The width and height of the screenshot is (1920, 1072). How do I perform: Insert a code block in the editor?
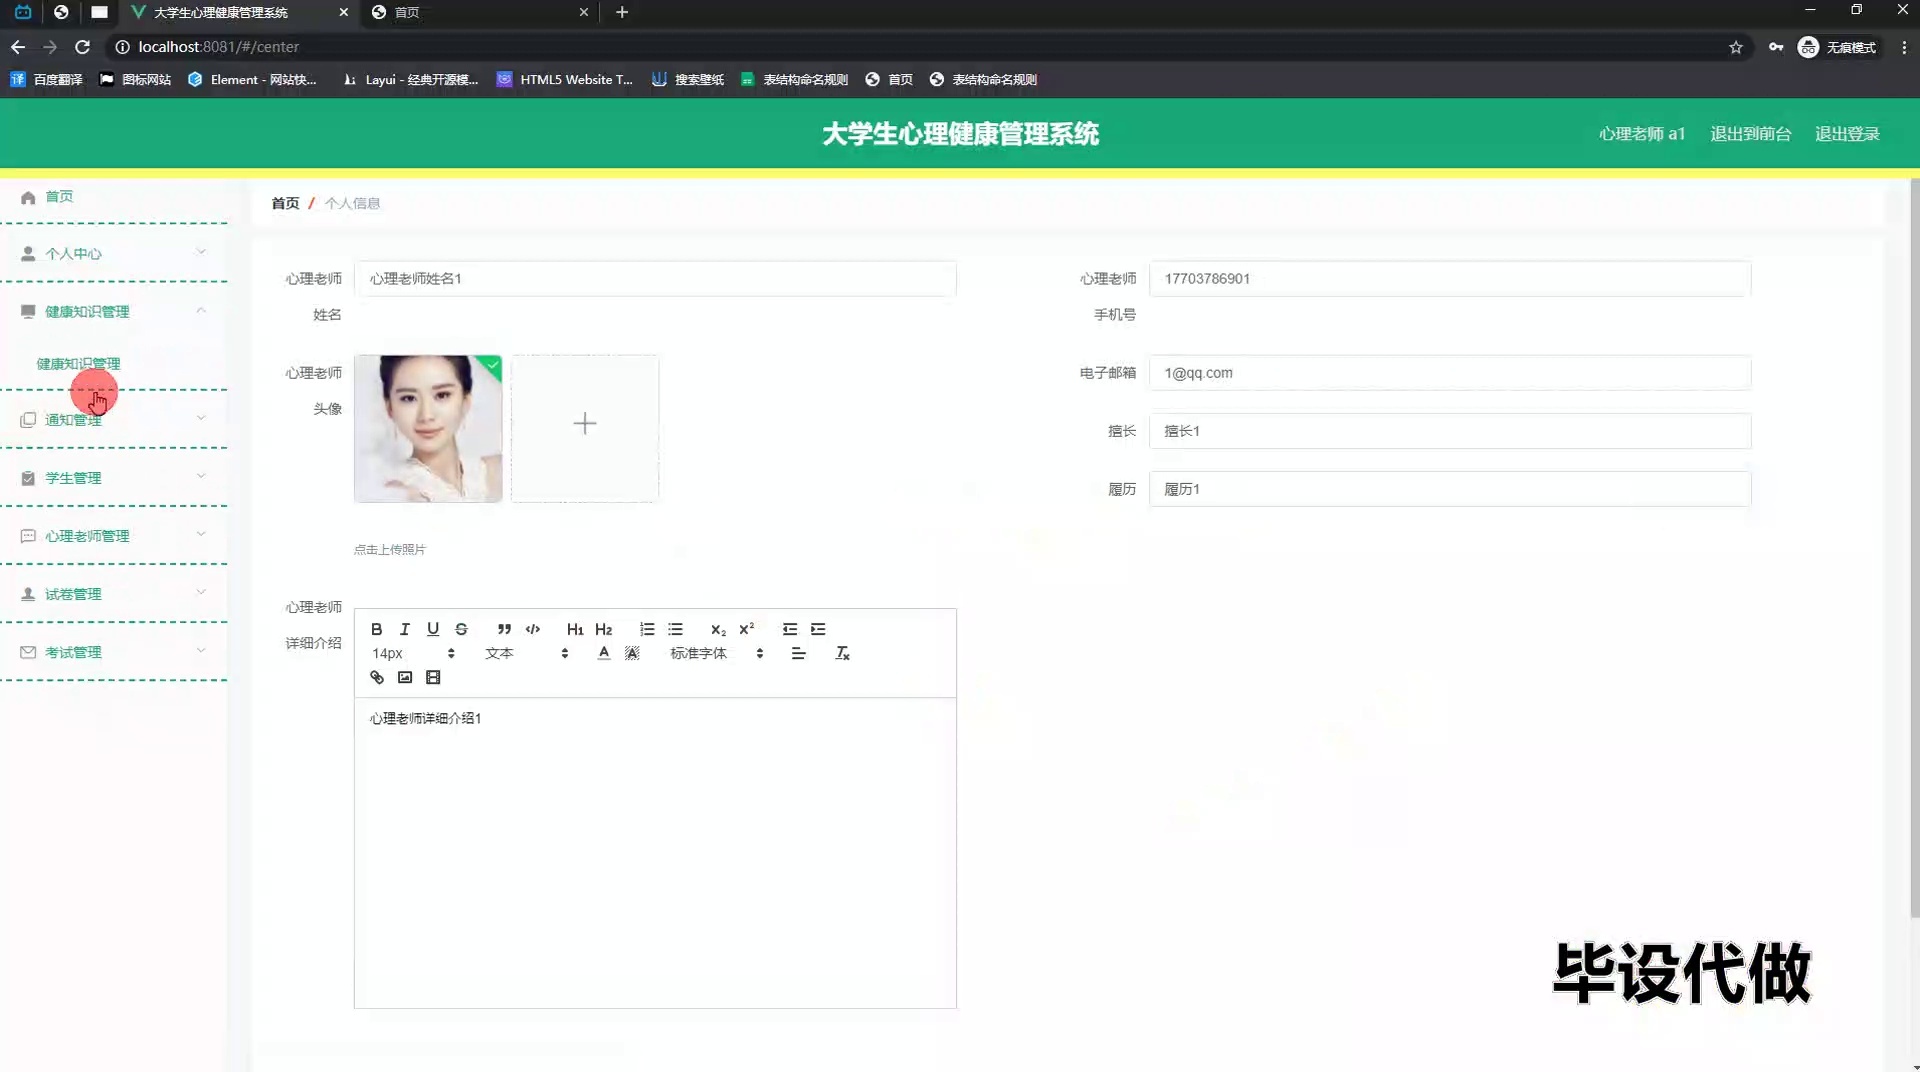[x=533, y=629]
